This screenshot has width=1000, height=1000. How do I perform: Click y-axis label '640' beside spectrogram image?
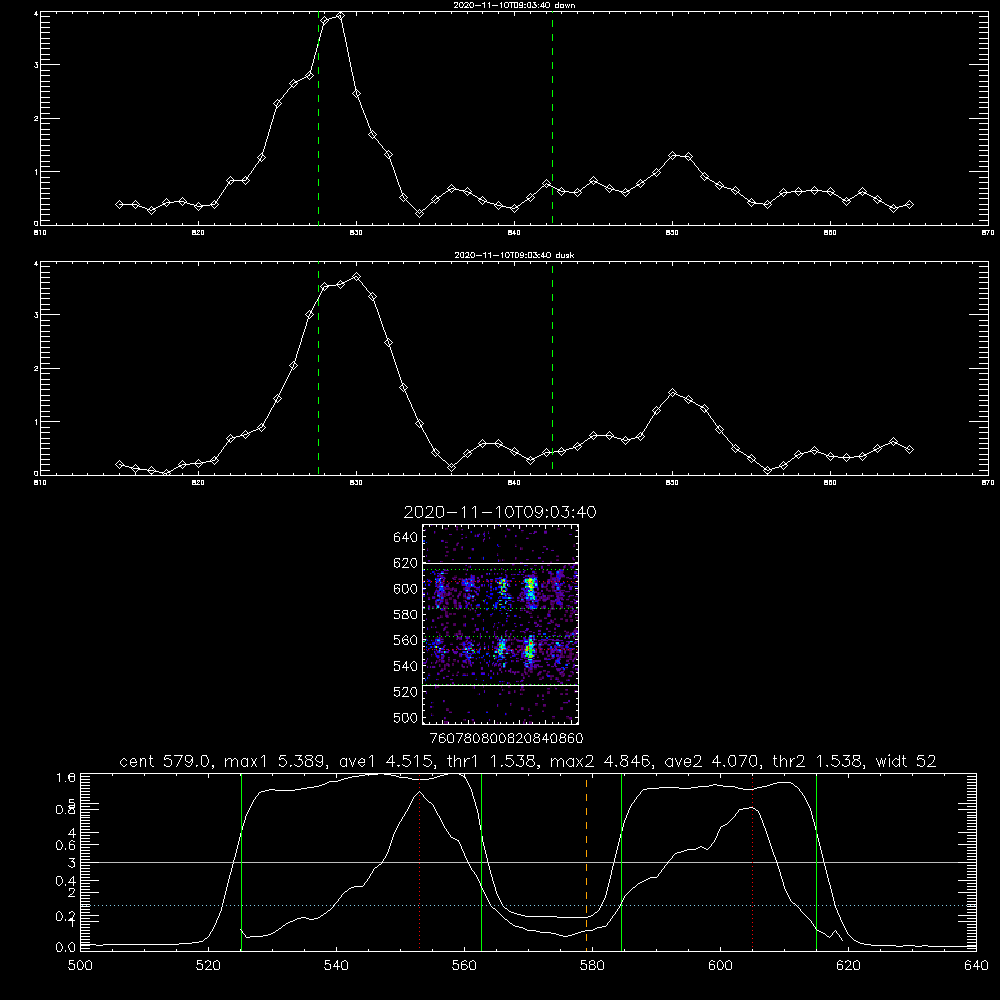pos(405,538)
